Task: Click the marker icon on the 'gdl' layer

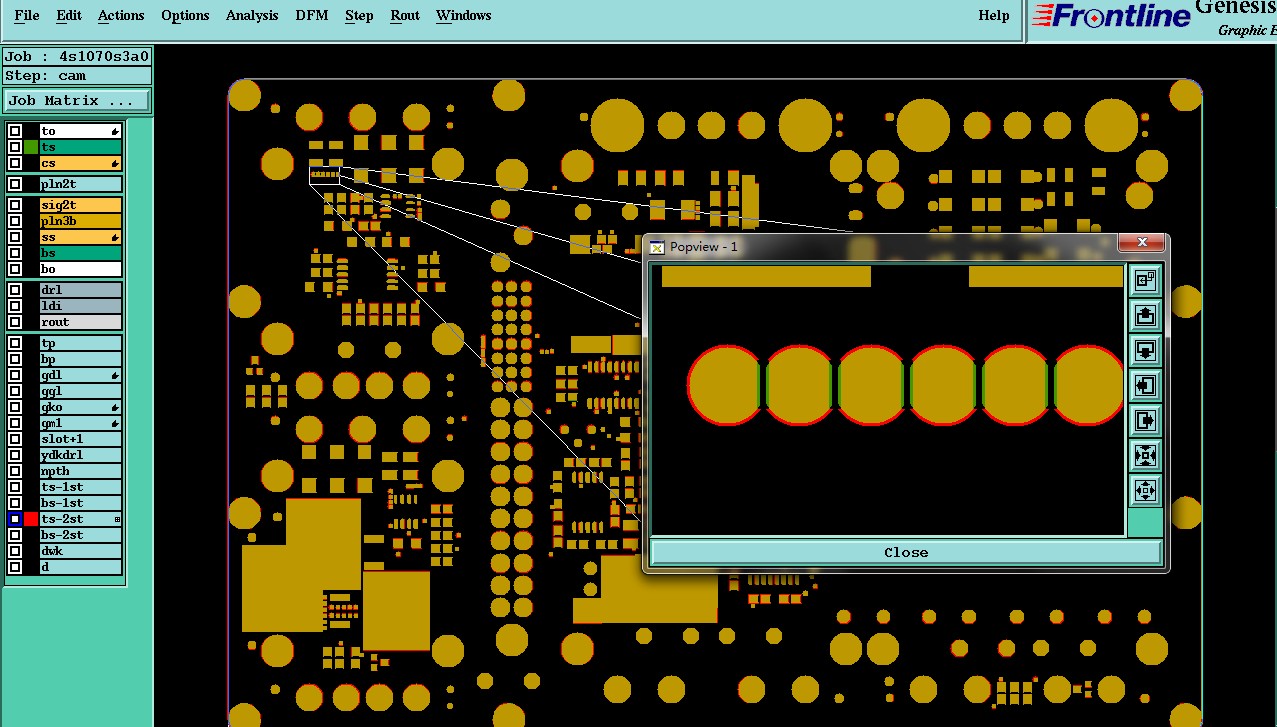Action: pyautogui.click(x=115, y=375)
